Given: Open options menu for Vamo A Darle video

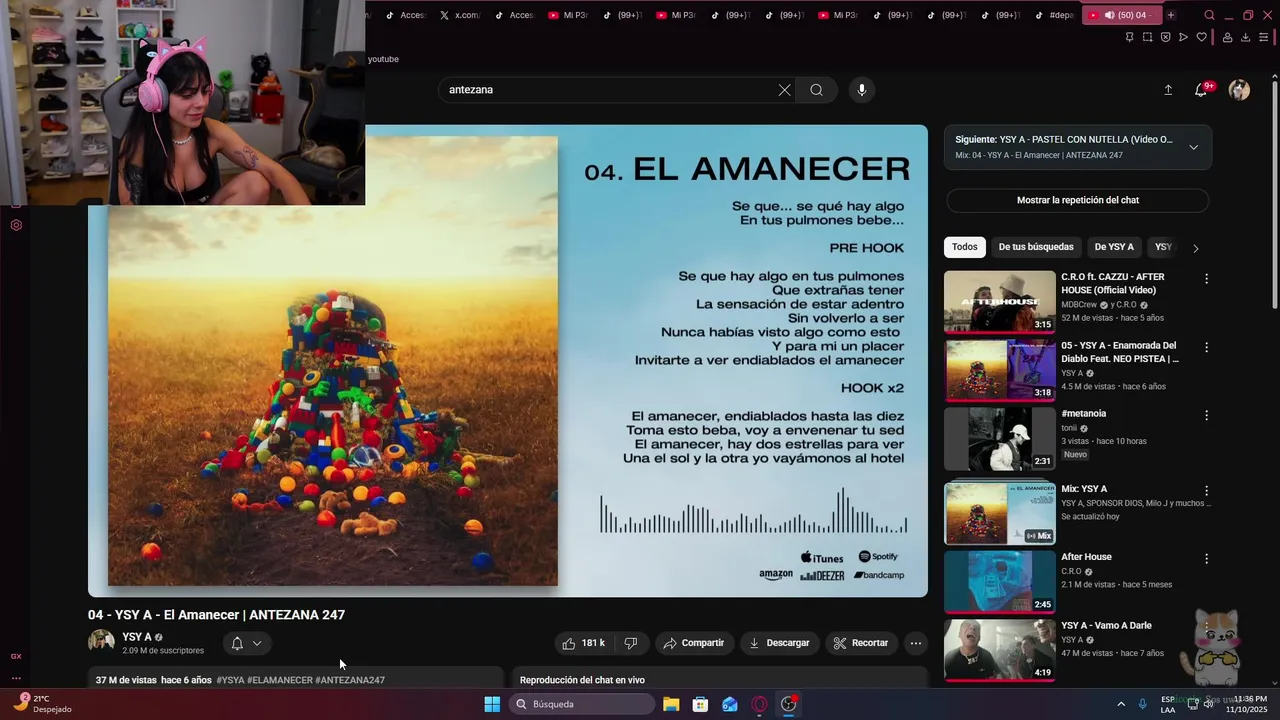Looking at the screenshot, I should 1206,627.
